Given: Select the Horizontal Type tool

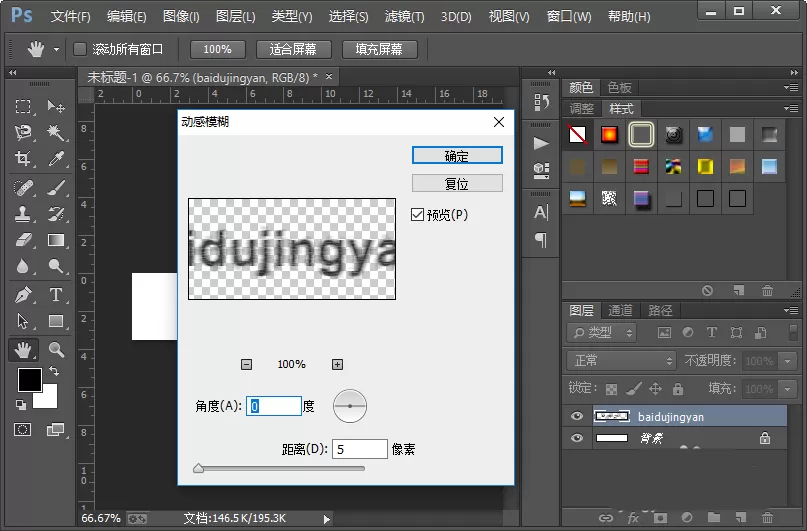Looking at the screenshot, I should [x=56, y=295].
